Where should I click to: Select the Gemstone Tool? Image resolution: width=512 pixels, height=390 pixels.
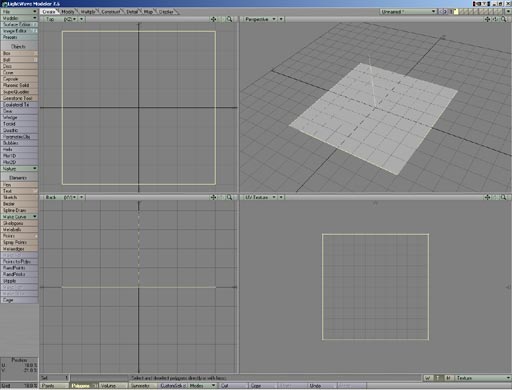(x=19, y=98)
